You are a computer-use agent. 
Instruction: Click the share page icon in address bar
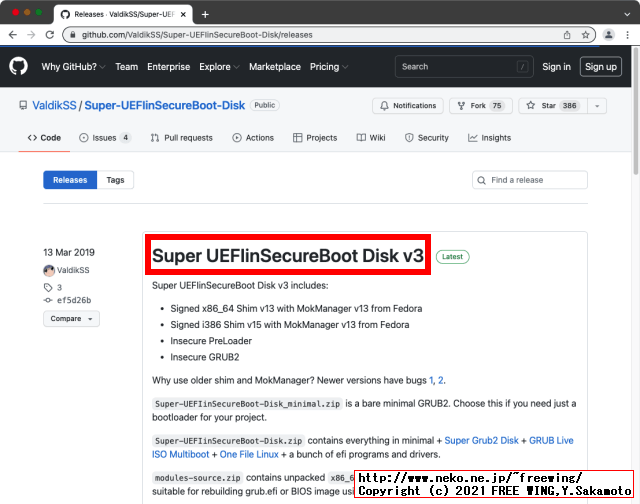[x=568, y=34]
